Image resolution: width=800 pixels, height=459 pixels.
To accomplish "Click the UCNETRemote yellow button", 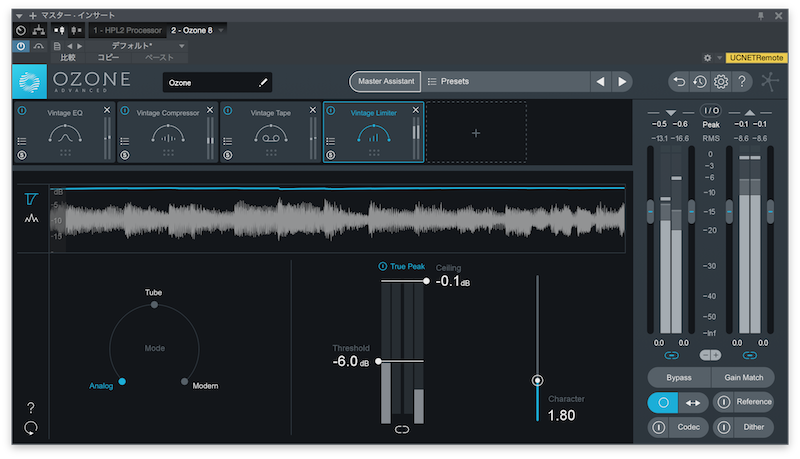I will 756,58.
